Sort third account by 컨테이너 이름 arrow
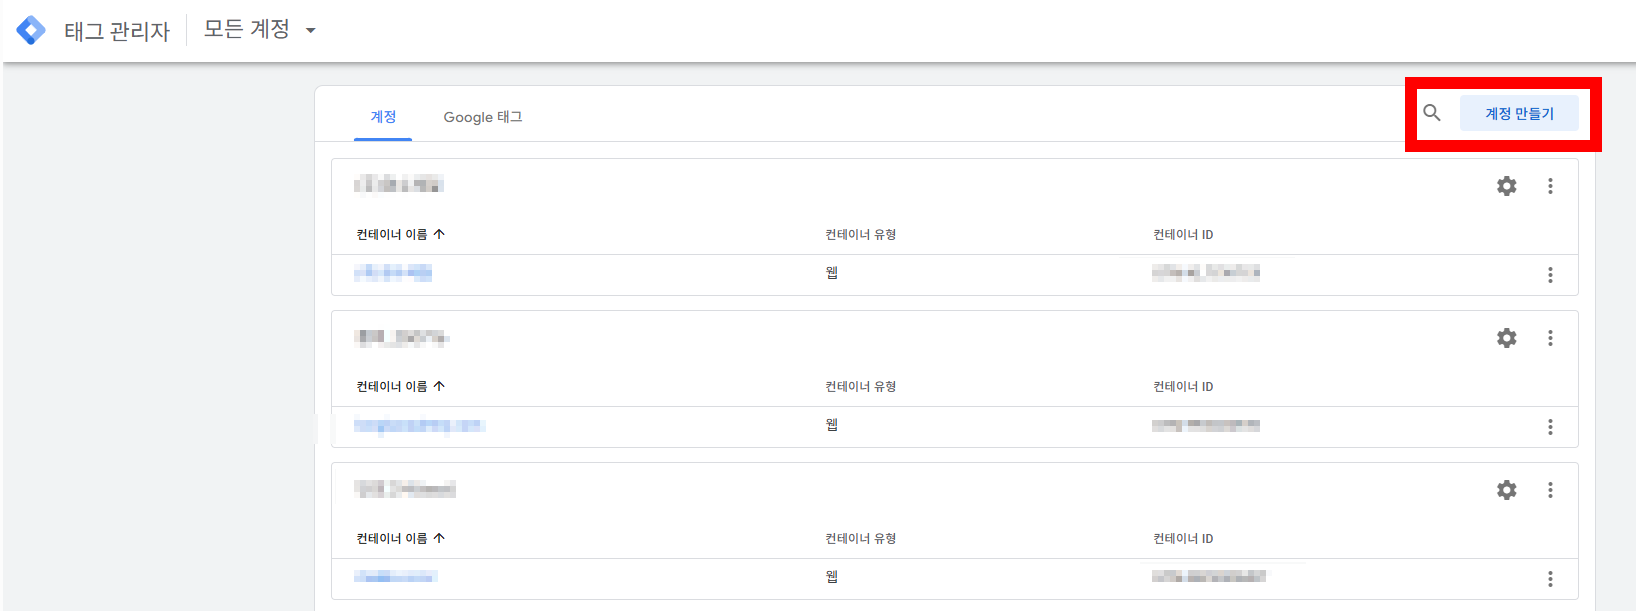The height and width of the screenshot is (611, 1636). [x=439, y=538]
